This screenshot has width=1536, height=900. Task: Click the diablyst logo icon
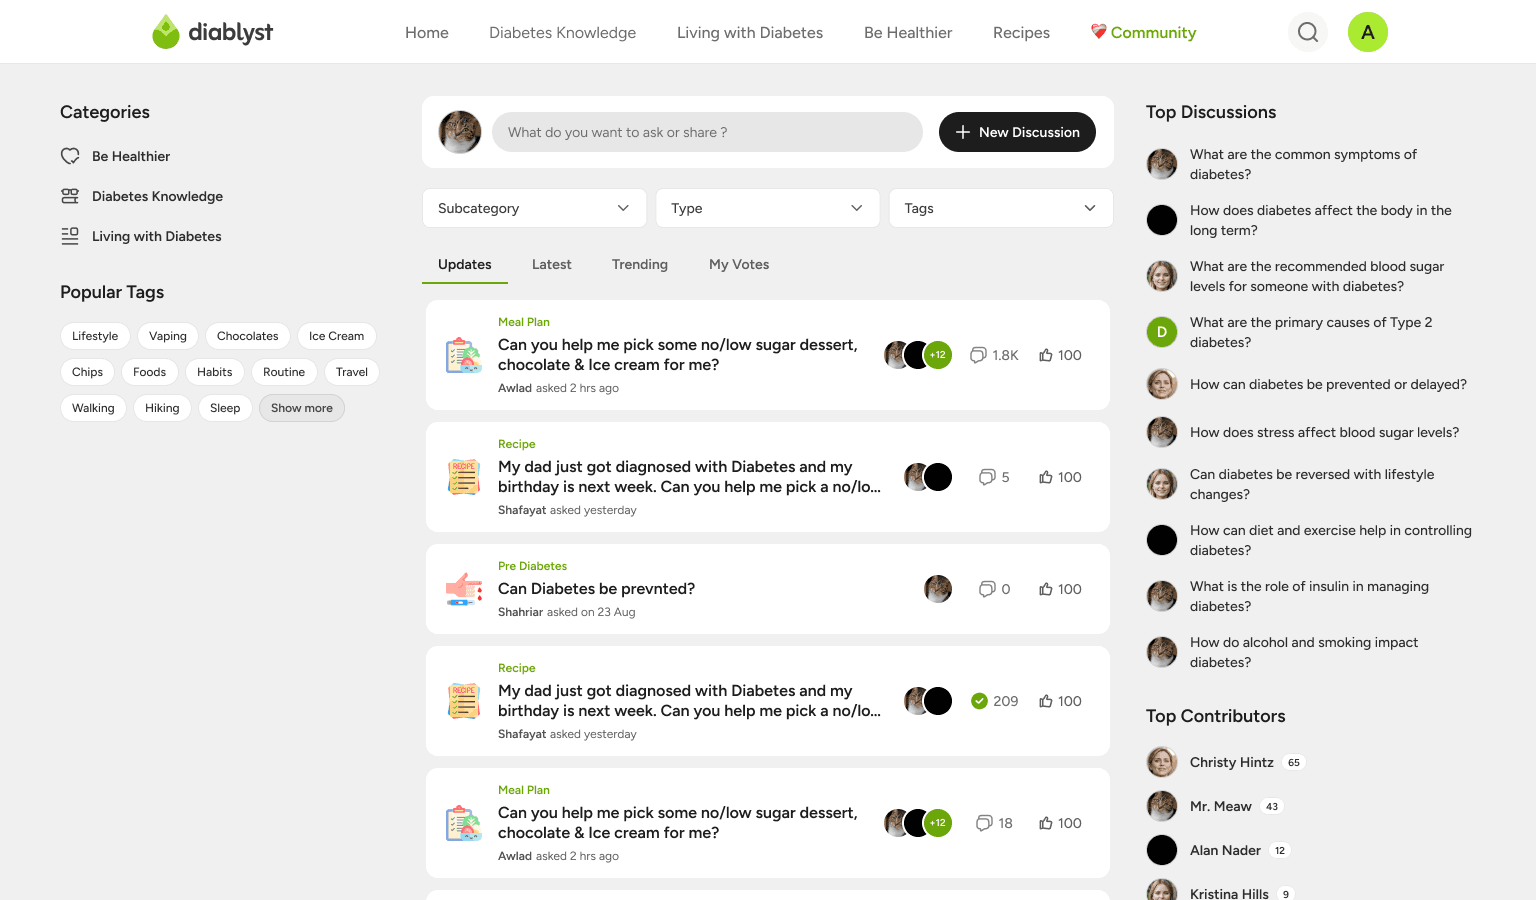point(166,31)
